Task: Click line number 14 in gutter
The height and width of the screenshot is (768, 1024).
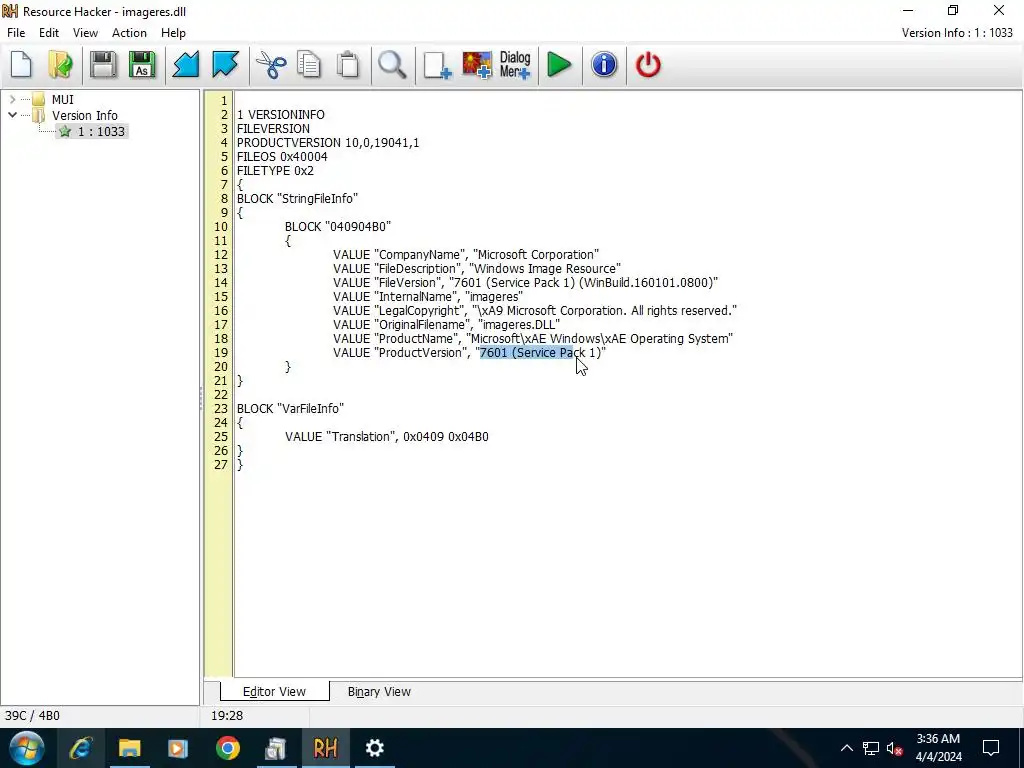Action: 220,283
